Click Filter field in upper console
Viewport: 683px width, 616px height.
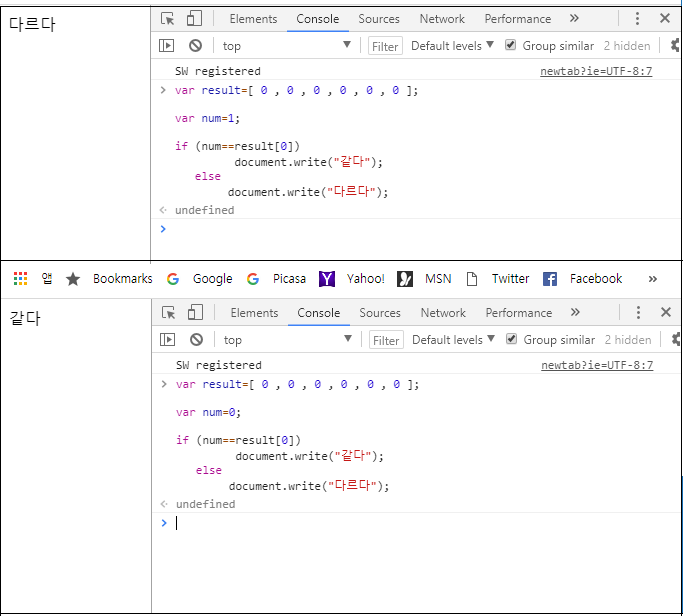pos(385,46)
